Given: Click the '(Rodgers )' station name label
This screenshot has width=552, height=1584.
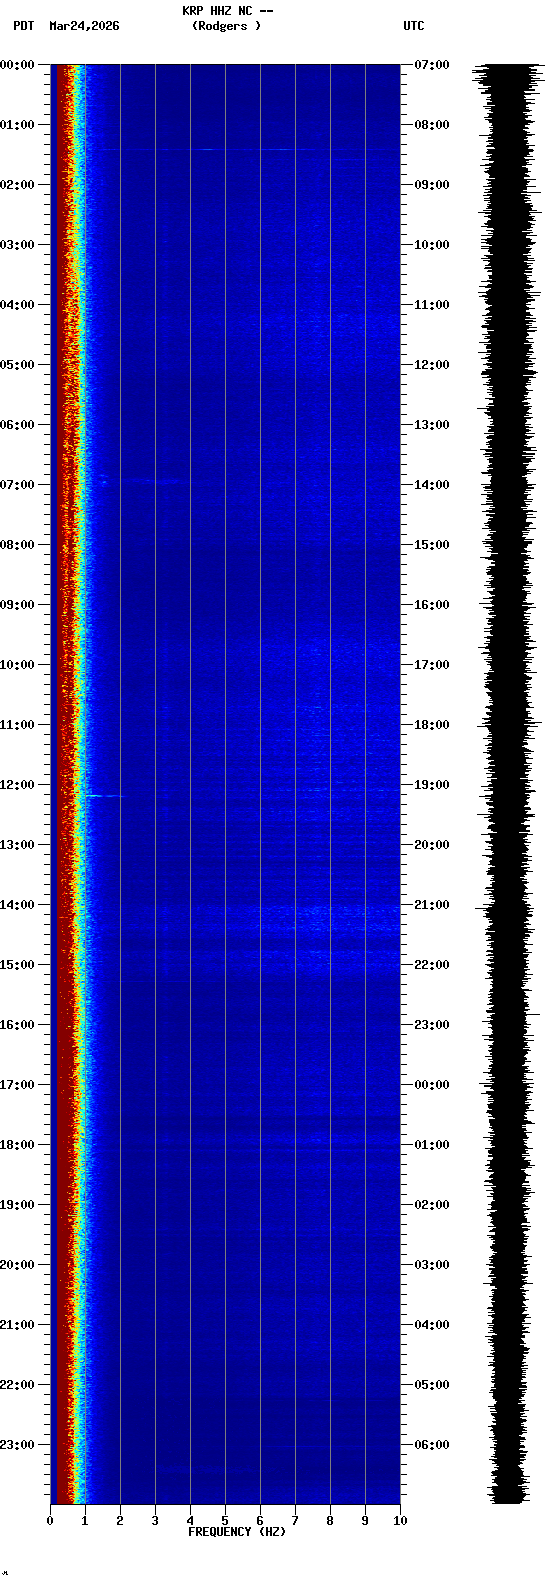Looking at the screenshot, I should 227,26.
